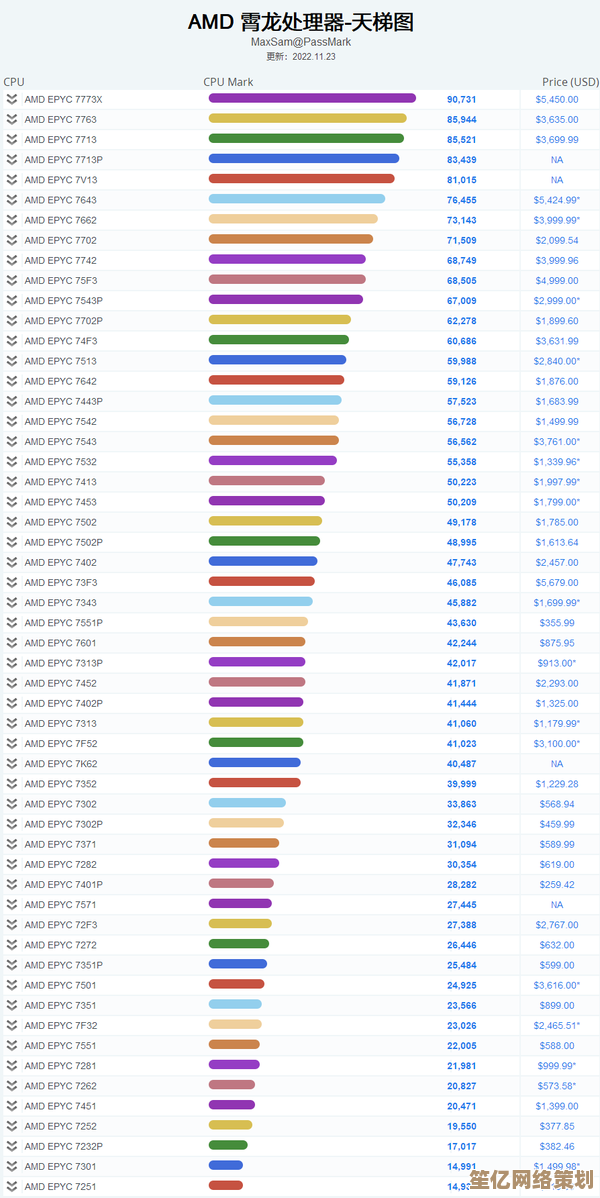Viewport: 600px width, 1198px height.
Task: Expand the AMD EPYC 75F3 row chevron
Action: pos(11,280)
